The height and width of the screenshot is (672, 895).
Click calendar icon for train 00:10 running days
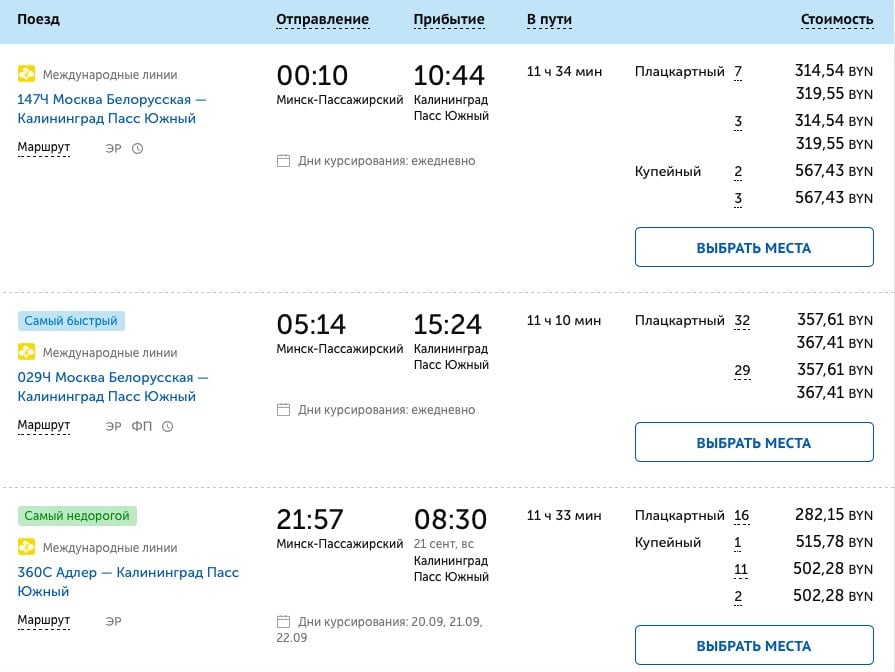pyautogui.click(x=283, y=161)
